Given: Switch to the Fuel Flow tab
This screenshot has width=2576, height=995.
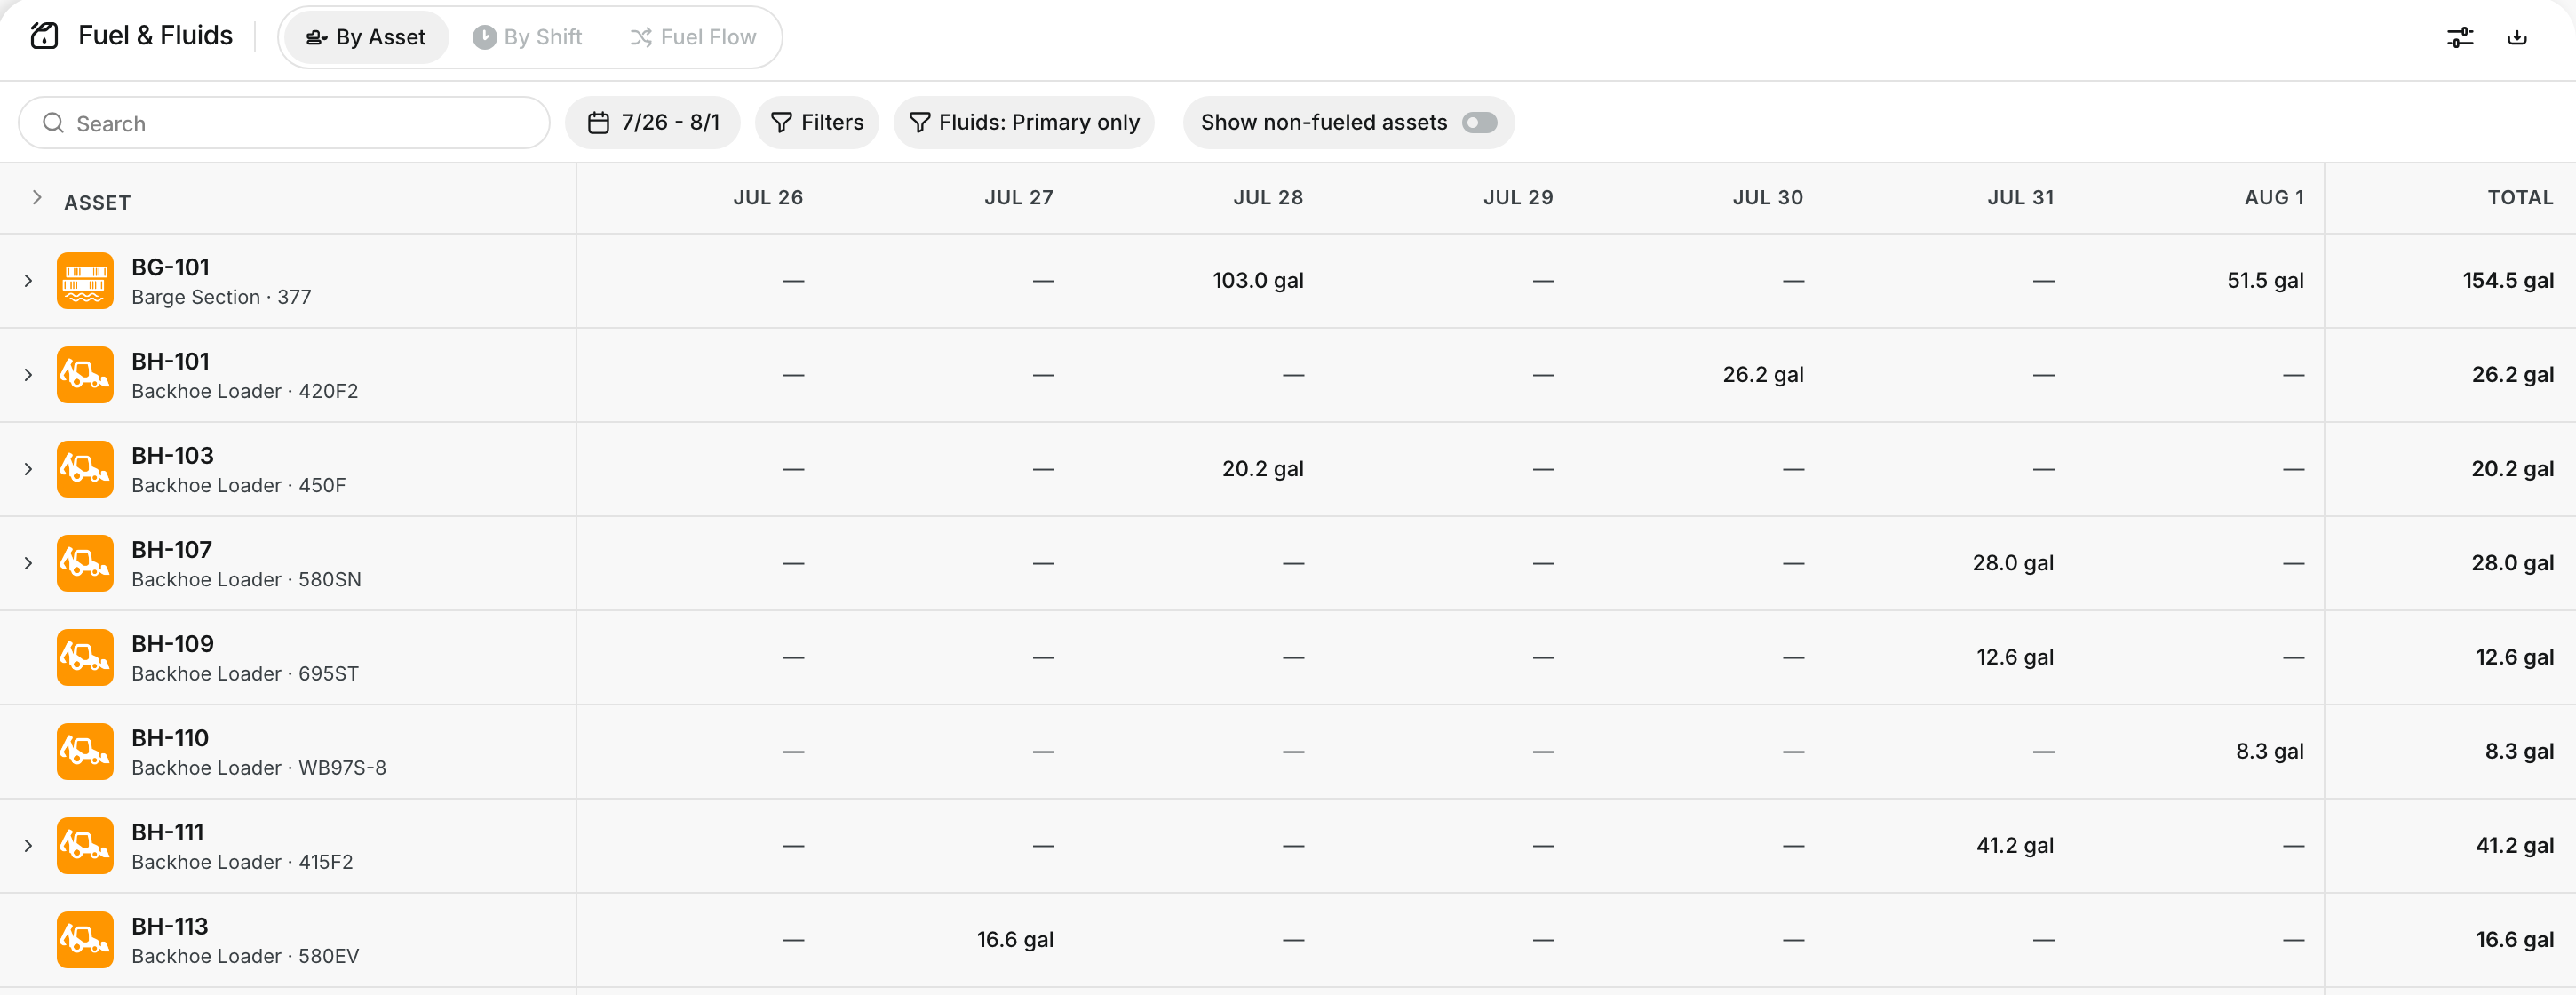Looking at the screenshot, I should pyautogui.click(x=693, y=37).
